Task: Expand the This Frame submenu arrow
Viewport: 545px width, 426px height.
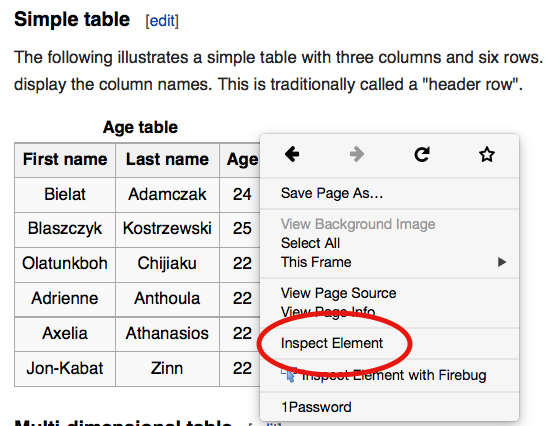Action: 502,262
